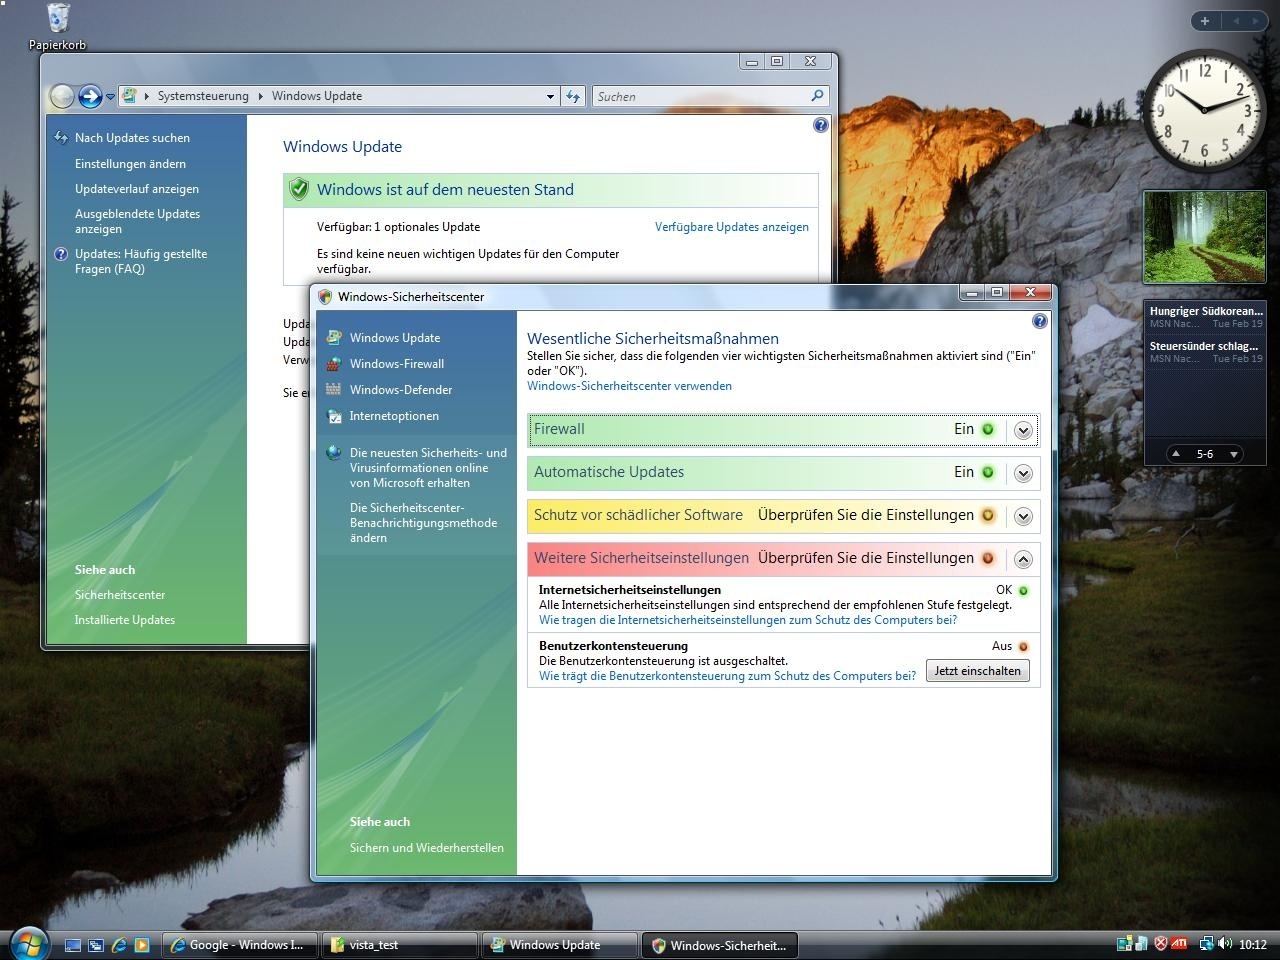Click the green status light next to Firewall

click(x=988, y=429)
